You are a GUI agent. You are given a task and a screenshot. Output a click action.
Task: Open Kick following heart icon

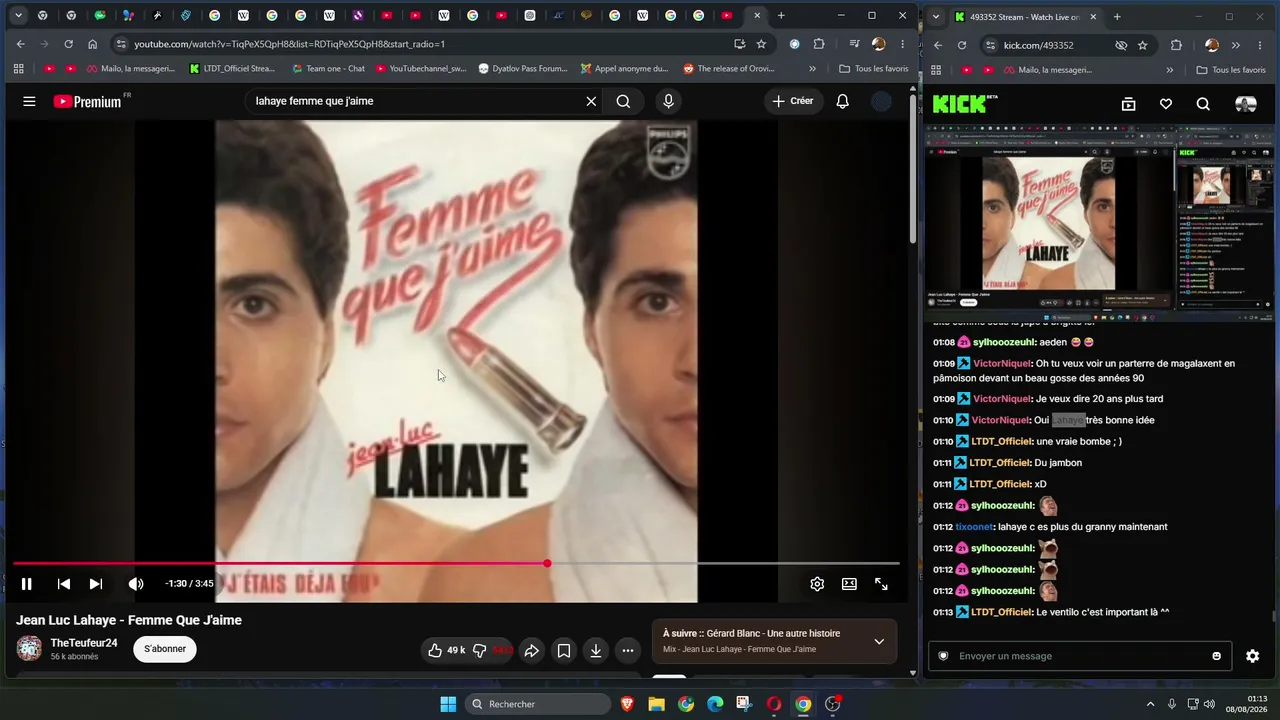coord(1166,104)
